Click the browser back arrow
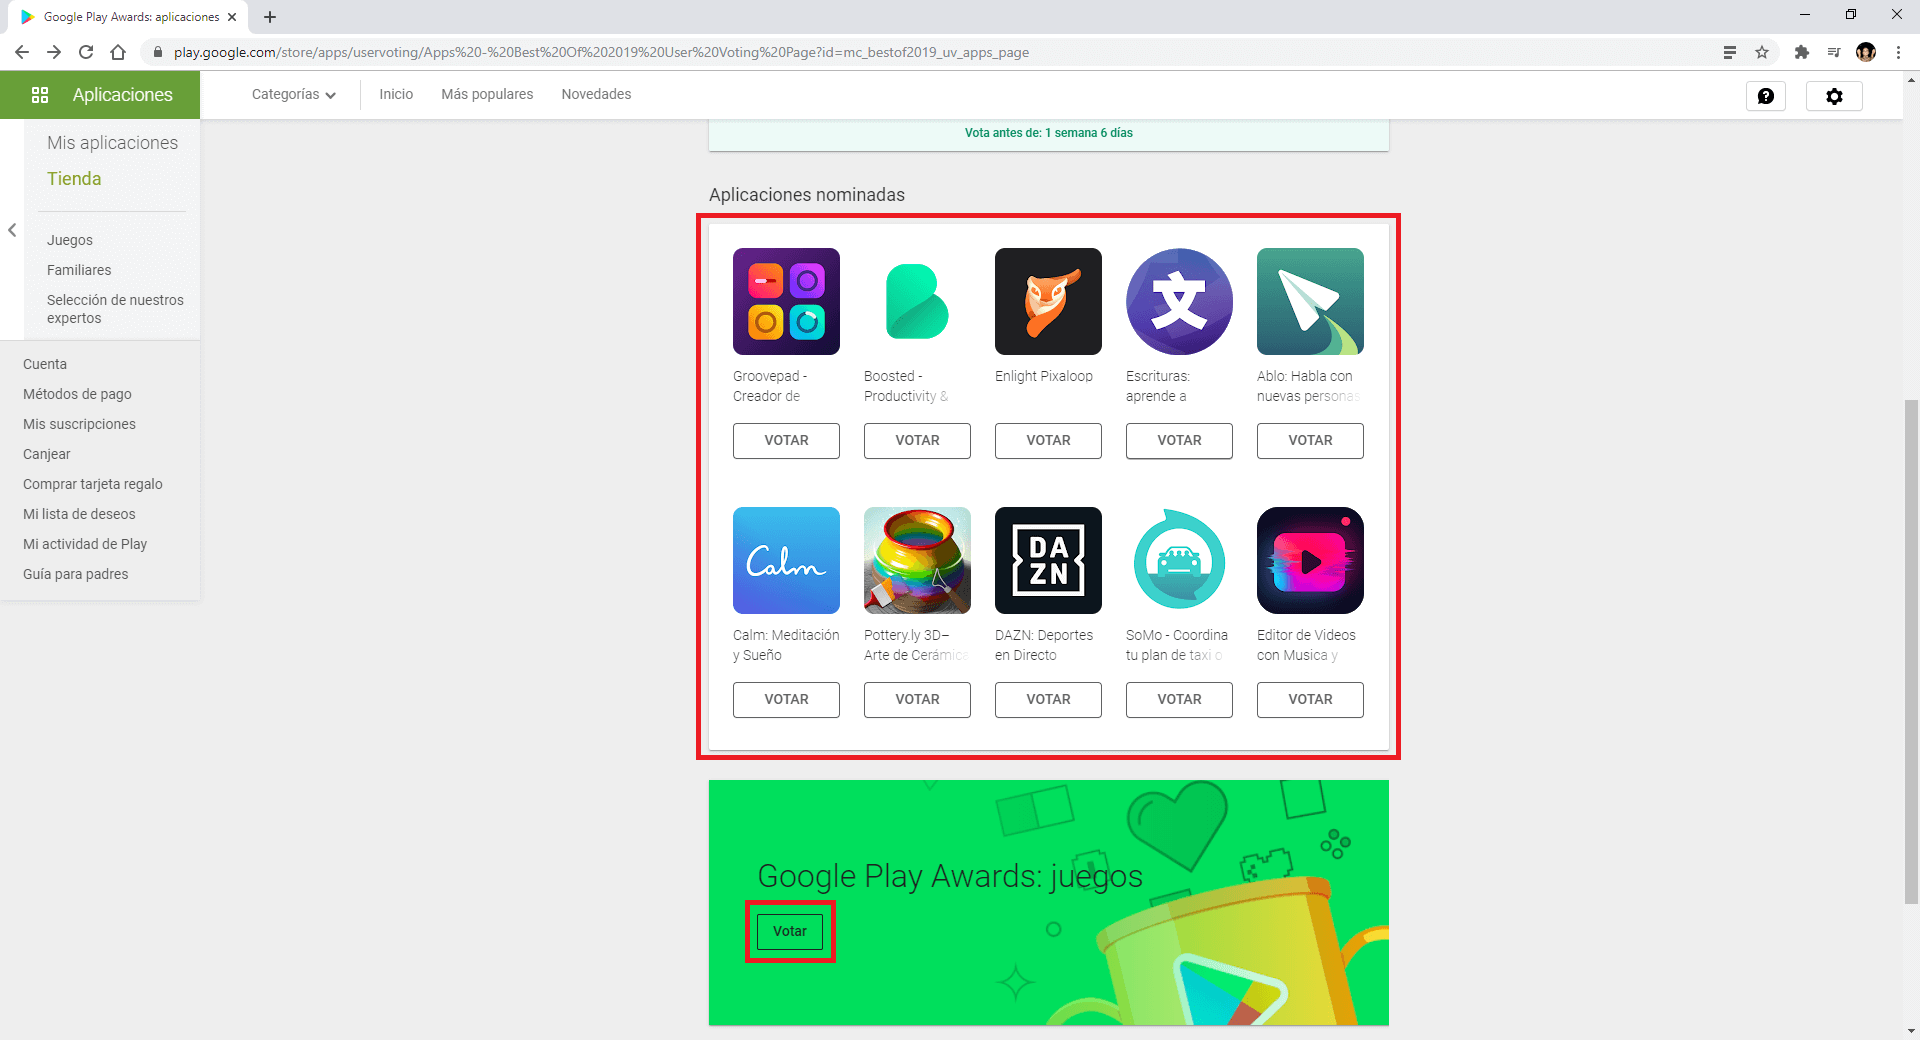This screenshot has height=1040, width=1920. [x=22, y=52]
